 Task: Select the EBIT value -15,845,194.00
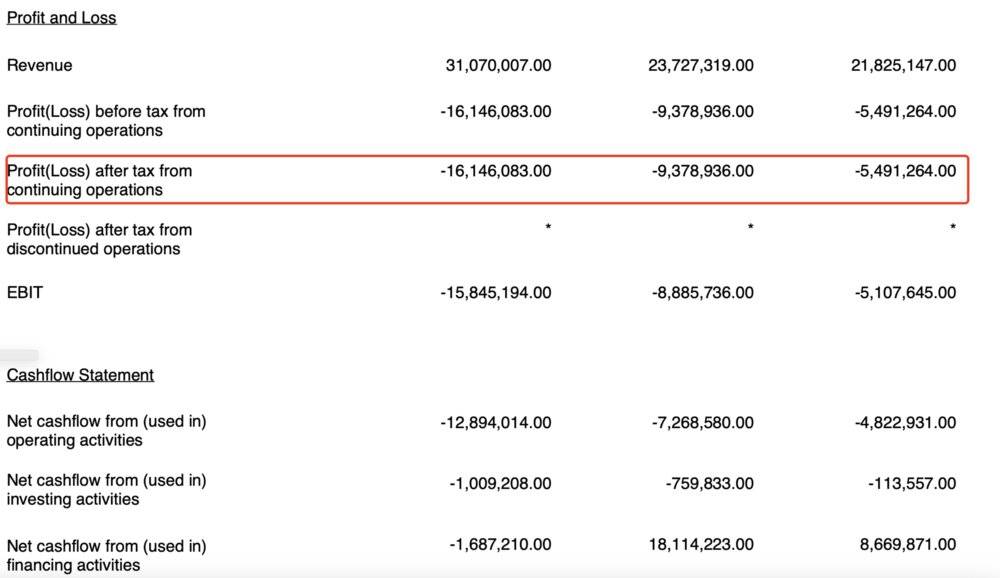point(495,293)
